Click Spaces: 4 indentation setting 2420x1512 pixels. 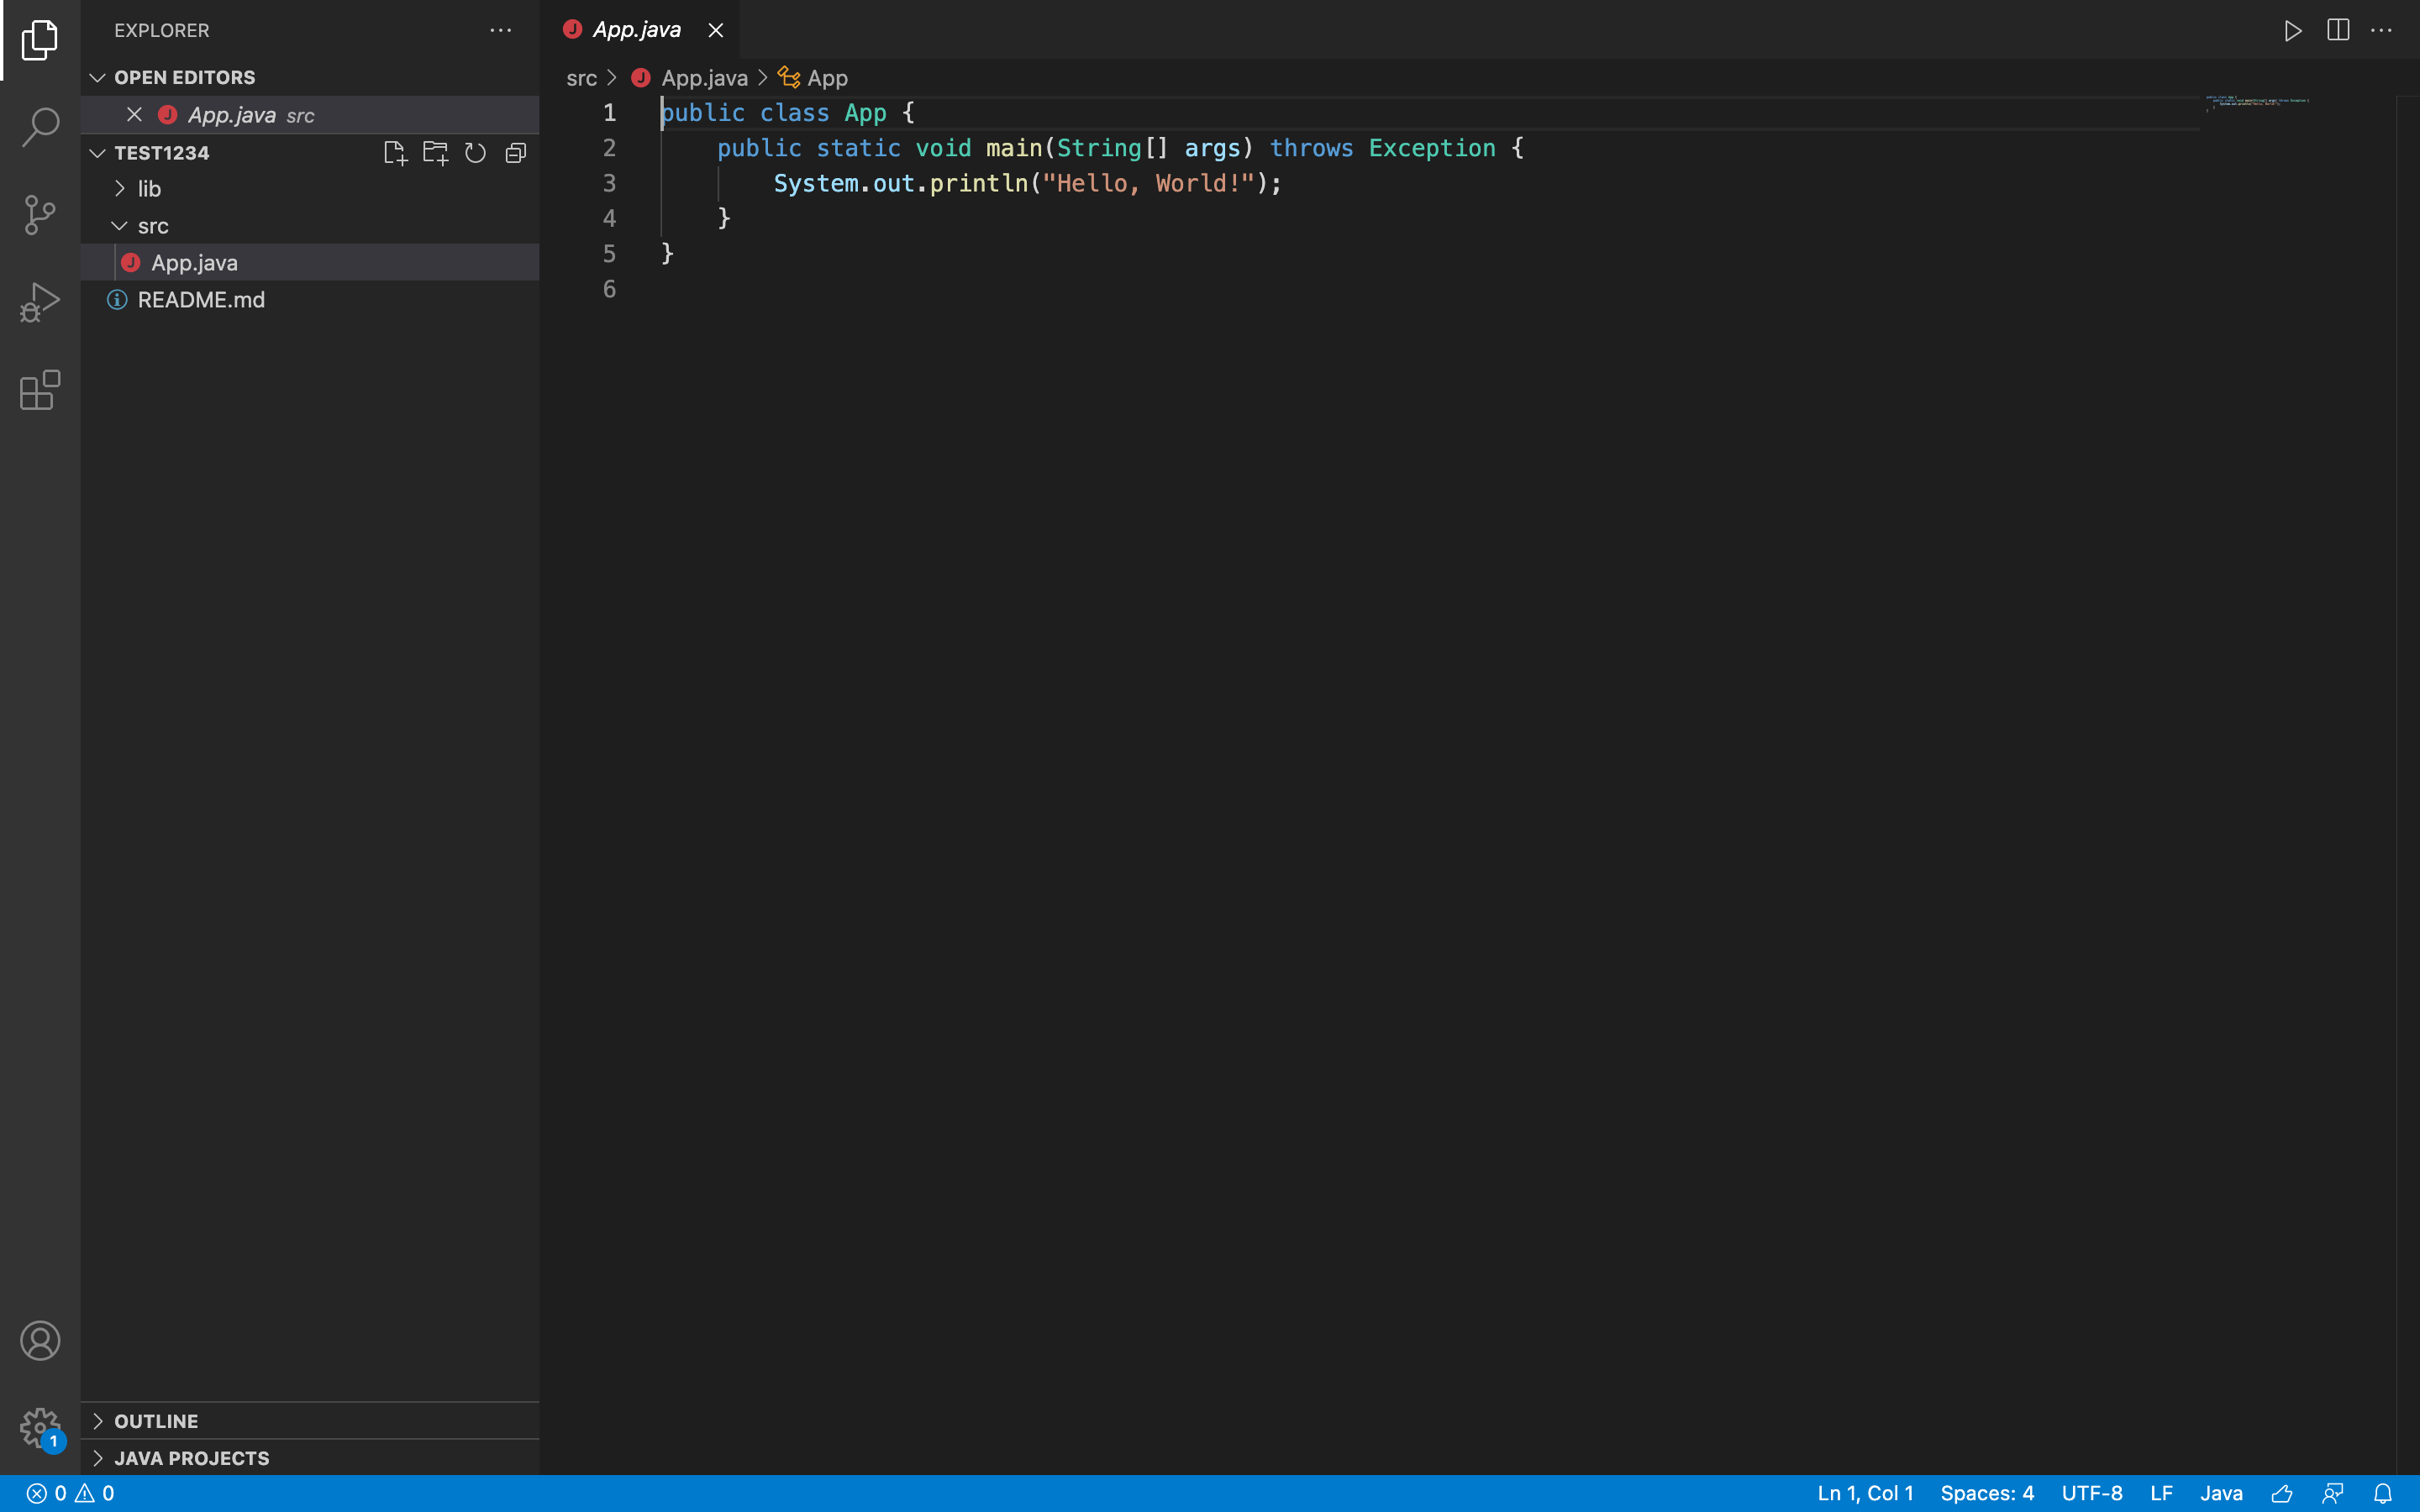[1986, 1493]
